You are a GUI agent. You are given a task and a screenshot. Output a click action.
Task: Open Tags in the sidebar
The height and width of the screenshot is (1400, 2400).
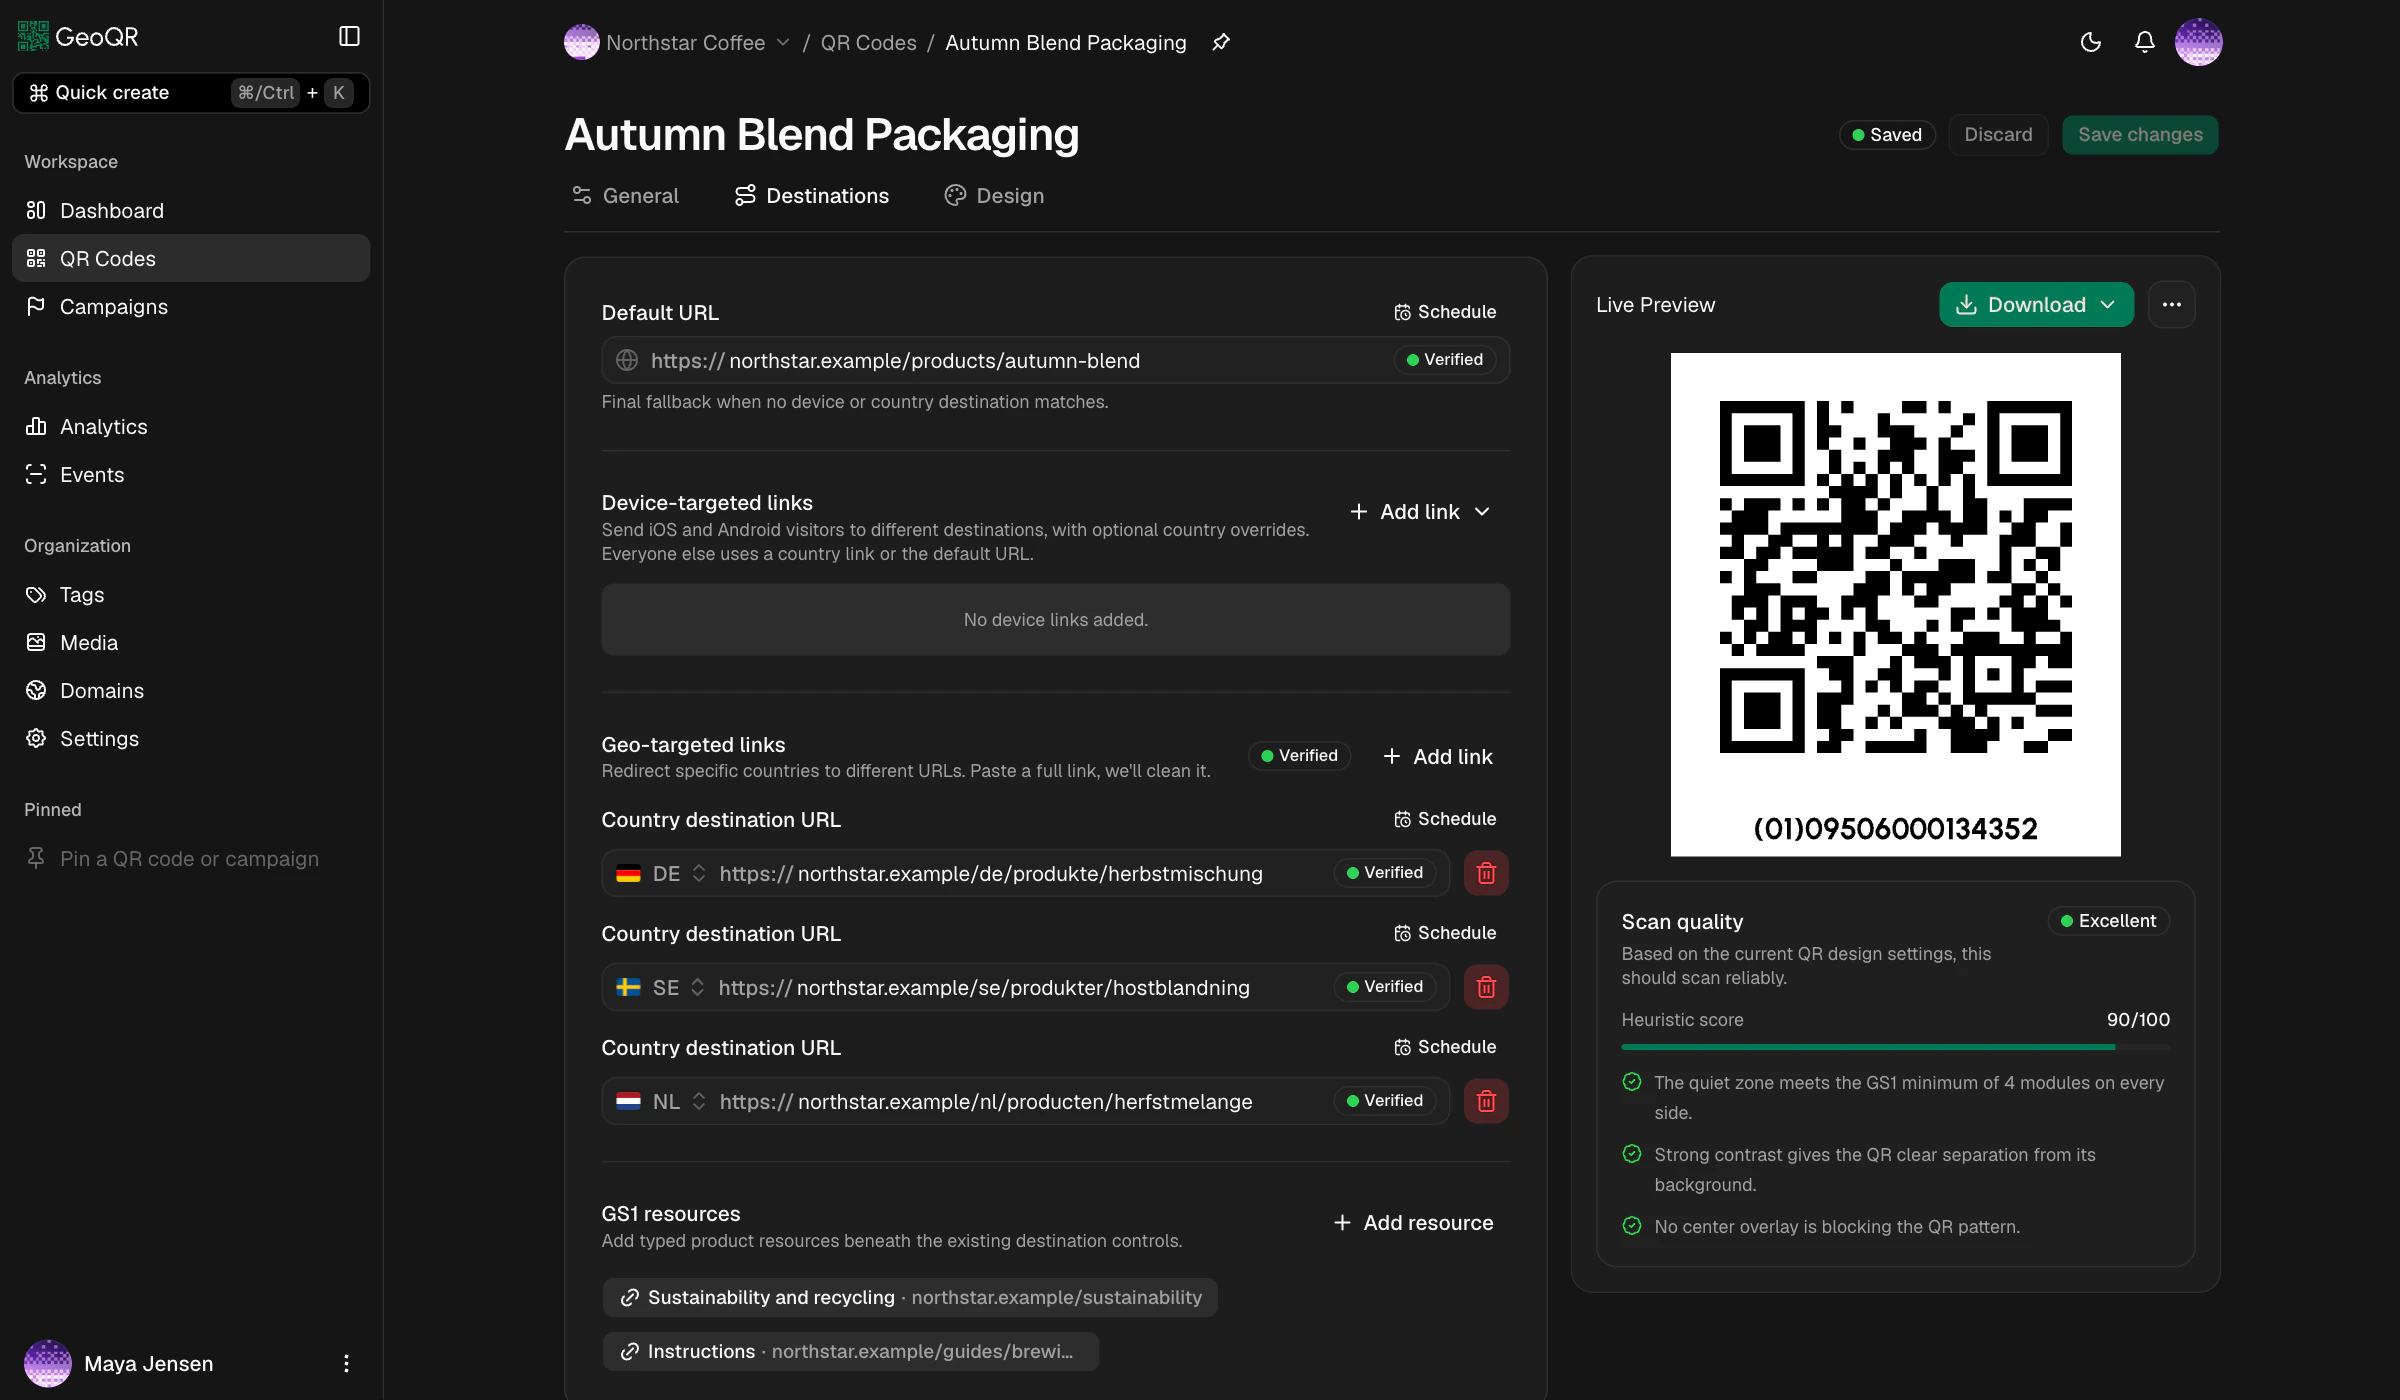[191, 594]
